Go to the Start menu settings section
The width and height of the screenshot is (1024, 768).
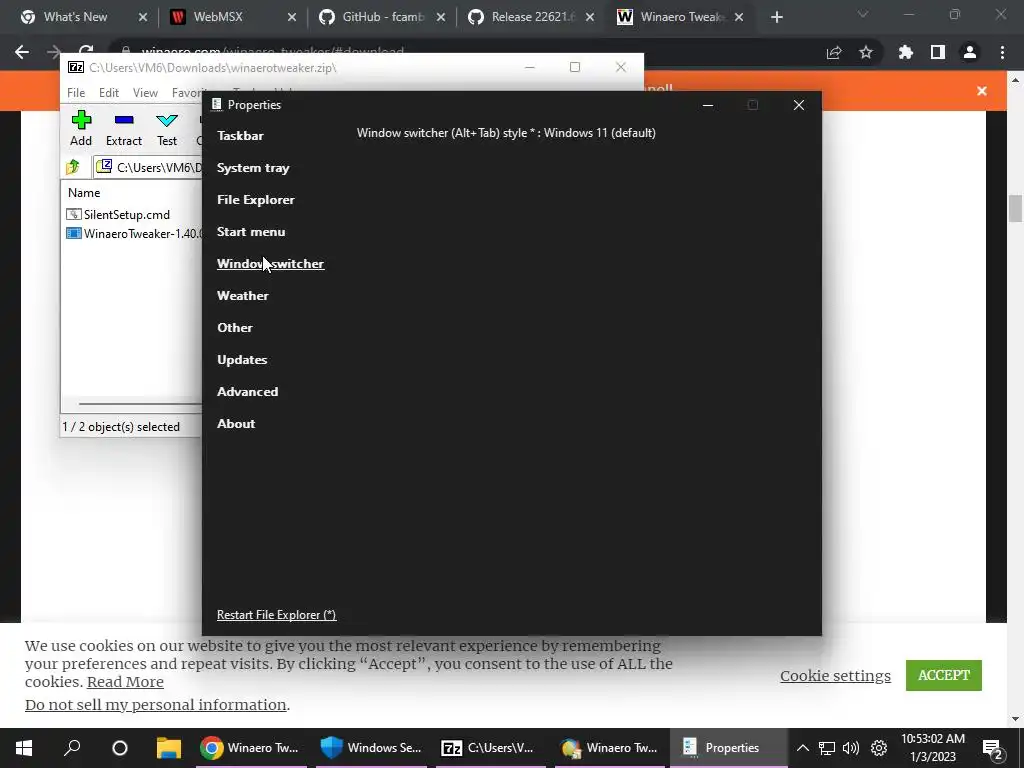(251, 232)
